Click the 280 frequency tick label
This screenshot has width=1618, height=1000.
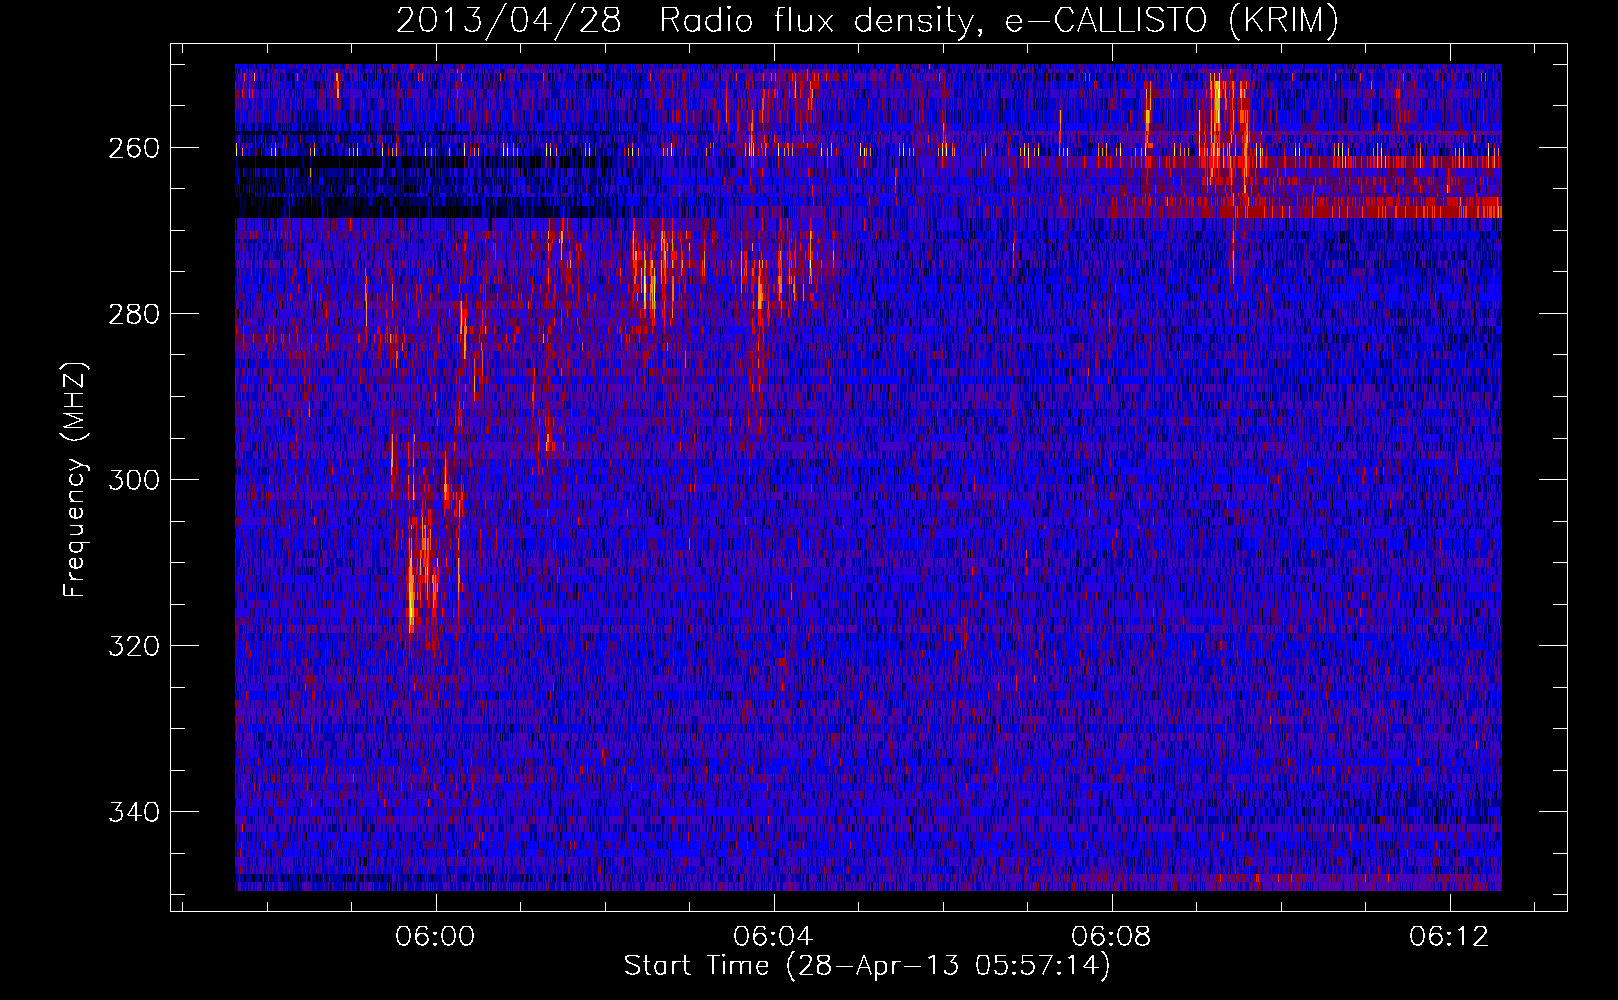coord(133,314)
